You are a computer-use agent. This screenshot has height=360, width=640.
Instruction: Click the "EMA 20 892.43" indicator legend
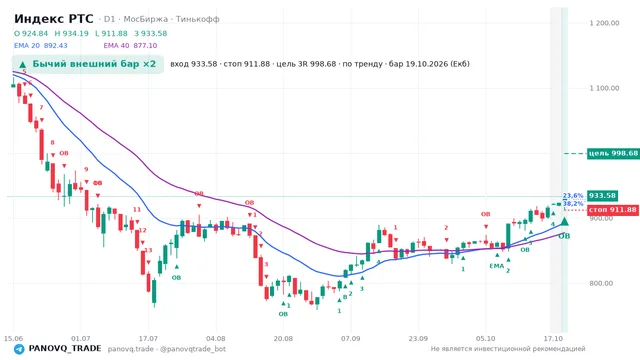pyautogui.click(x=41, y=46)
